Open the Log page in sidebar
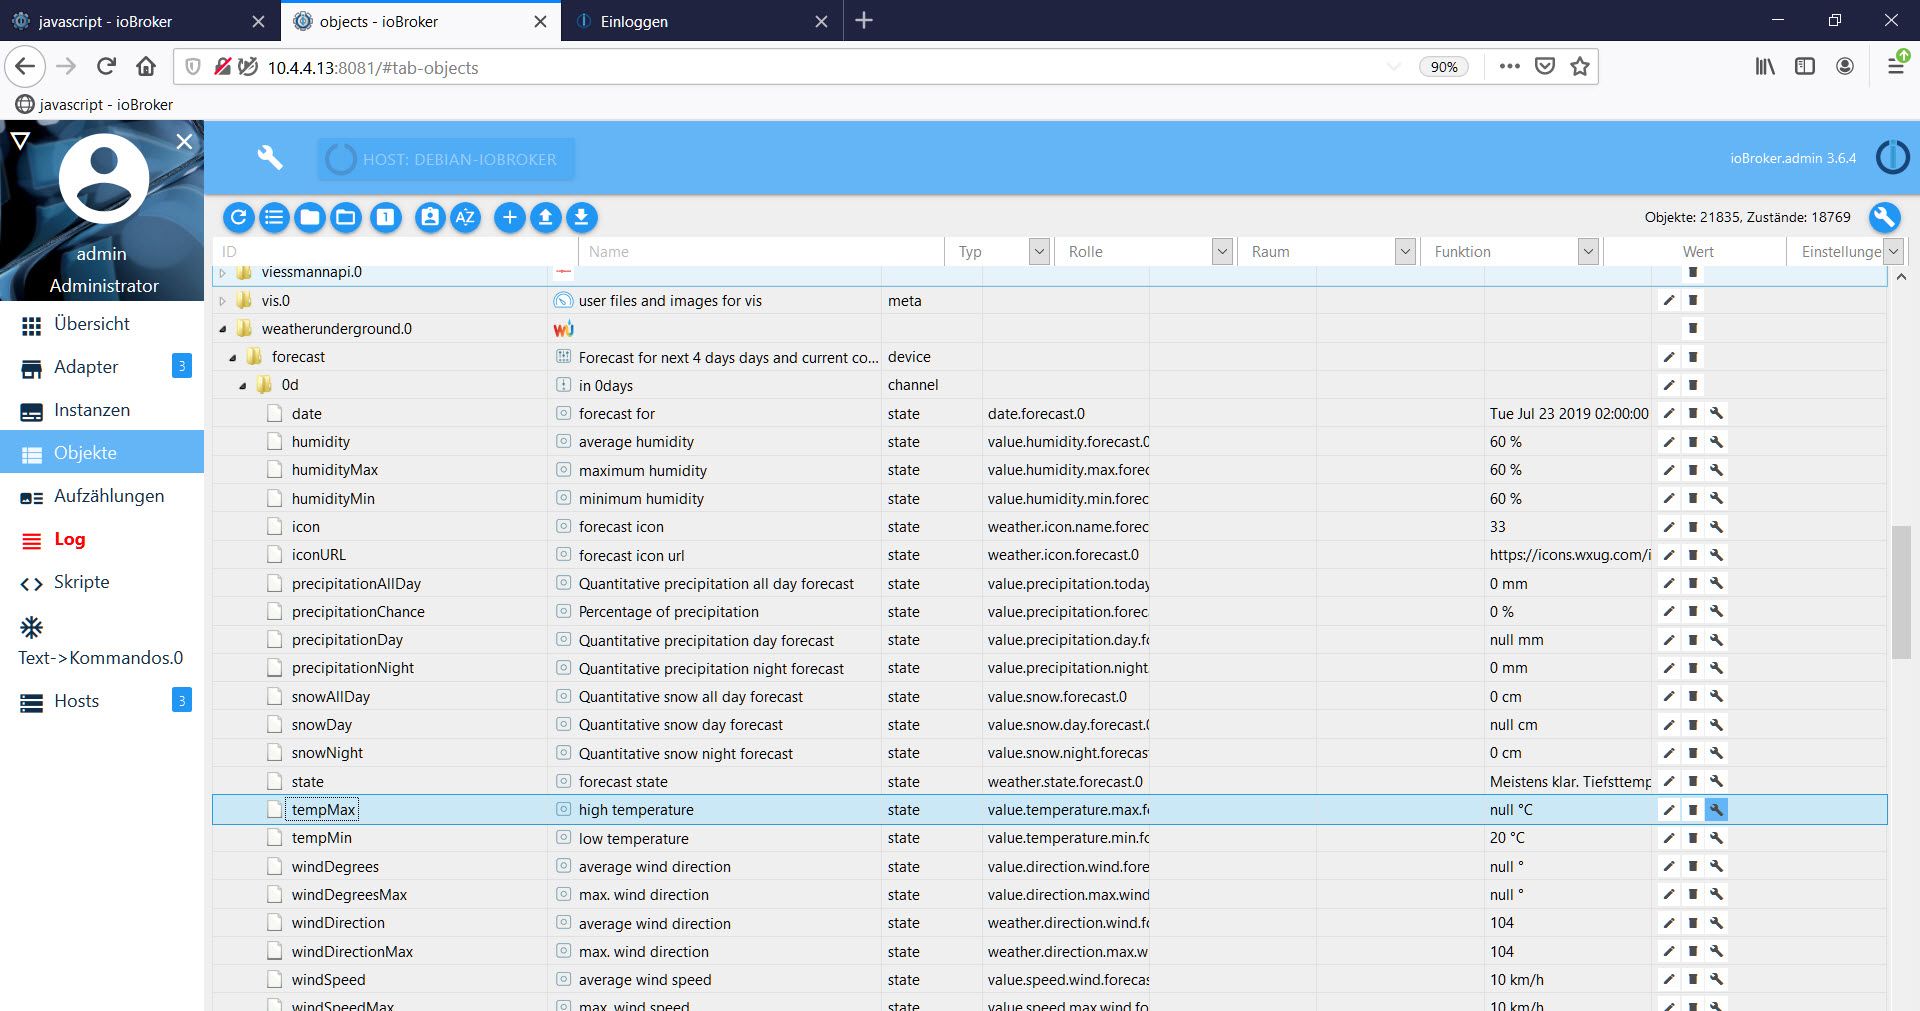 click(102, 539)
